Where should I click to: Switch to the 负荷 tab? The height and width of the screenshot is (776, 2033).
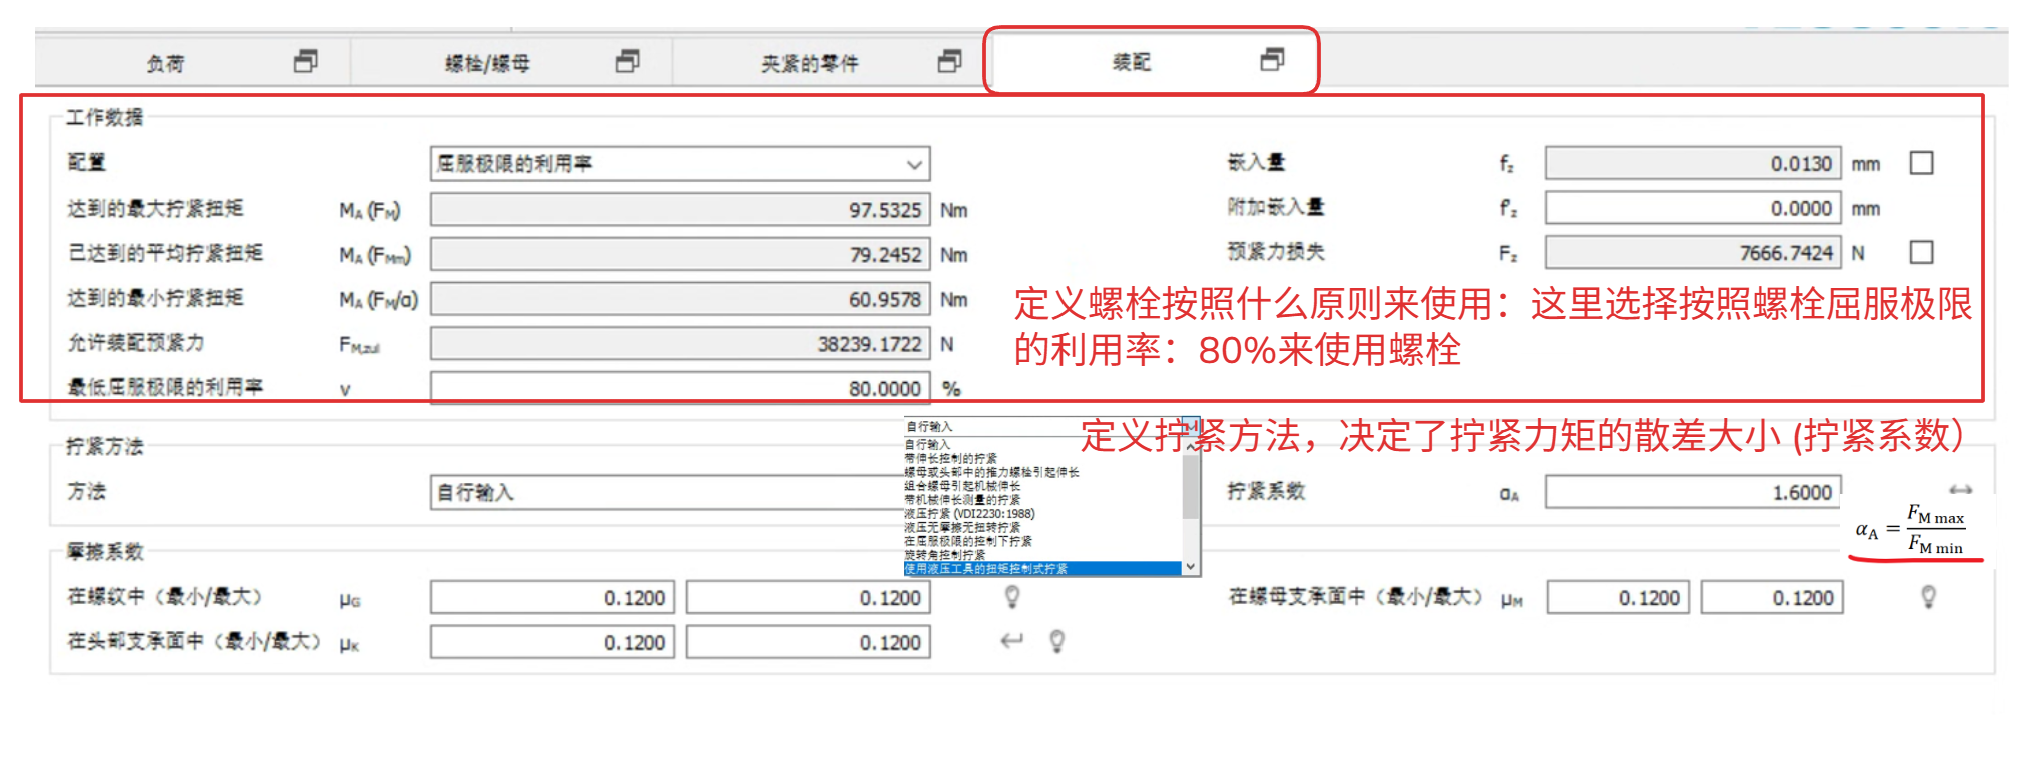point(166,64)
